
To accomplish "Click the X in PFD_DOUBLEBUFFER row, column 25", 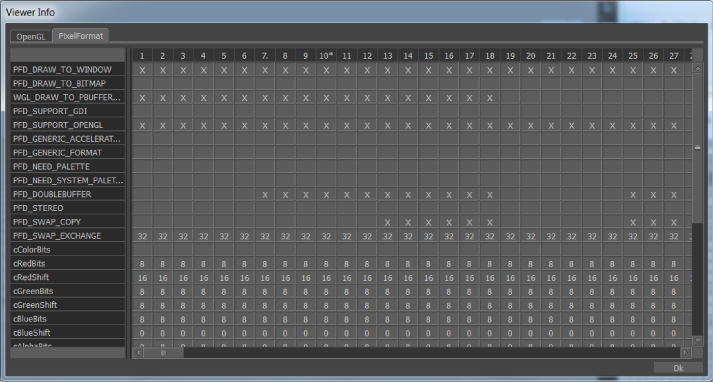I will coord(633,195).
